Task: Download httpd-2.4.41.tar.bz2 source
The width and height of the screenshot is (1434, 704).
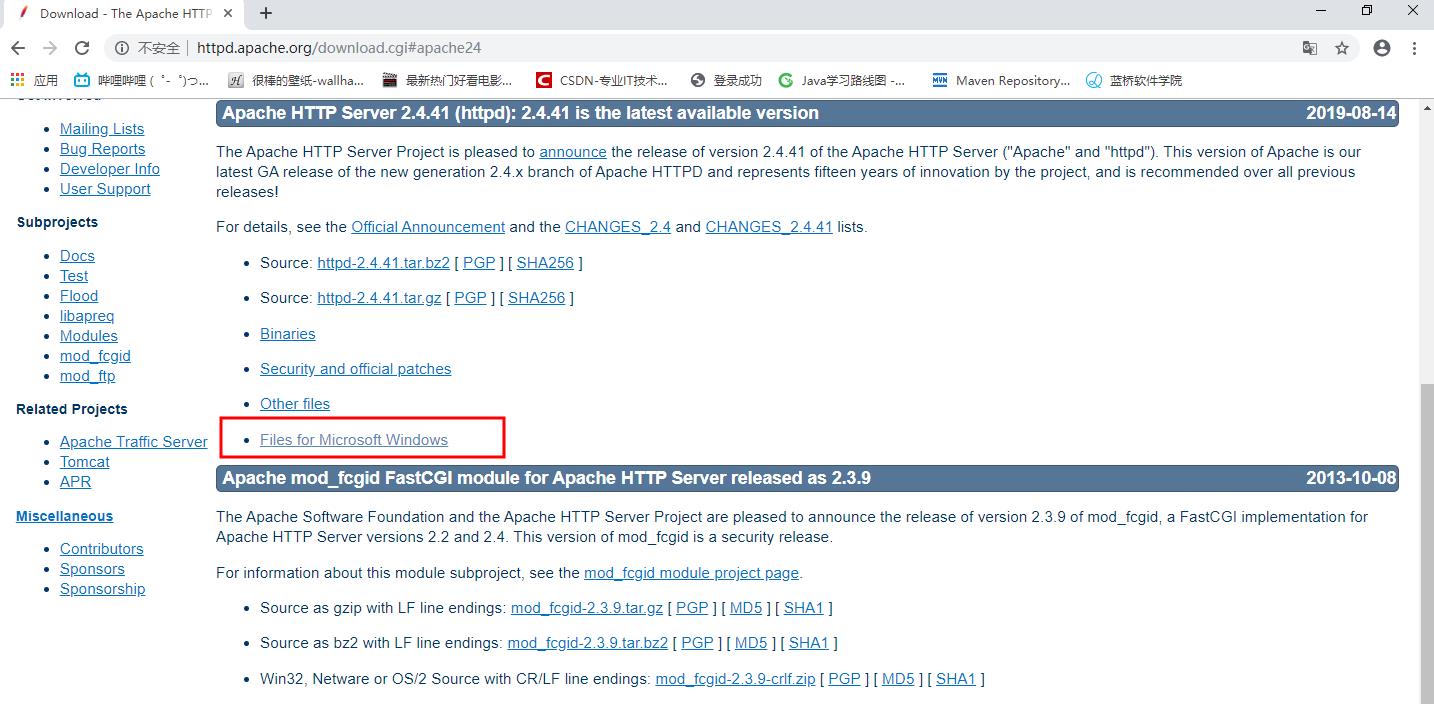Action: [x=383, y=263]
